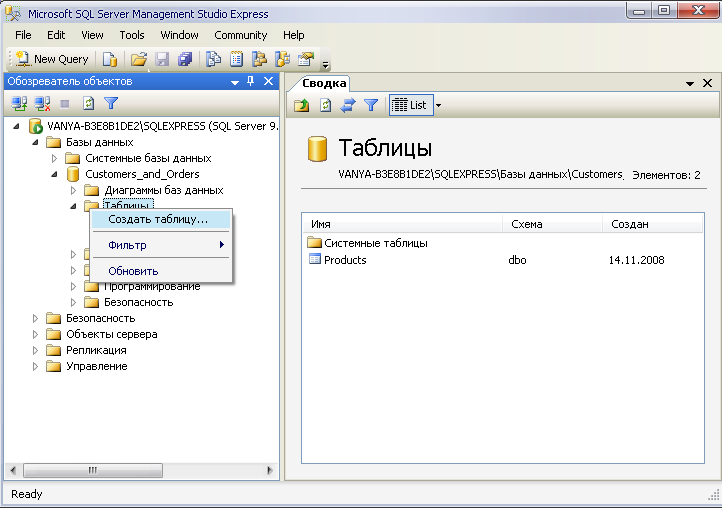Click the Open File folder icon
The image size is (722, 510).
[139, 59]
